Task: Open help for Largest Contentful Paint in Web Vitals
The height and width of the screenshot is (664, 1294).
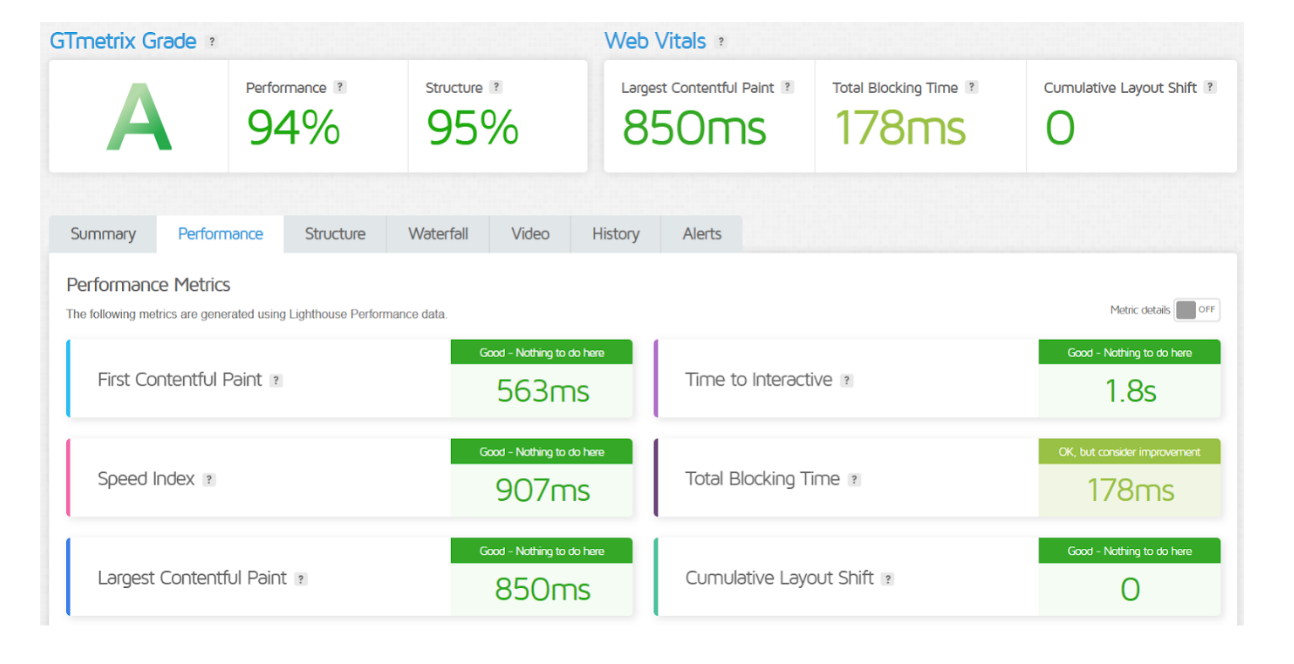Action: 788,88
